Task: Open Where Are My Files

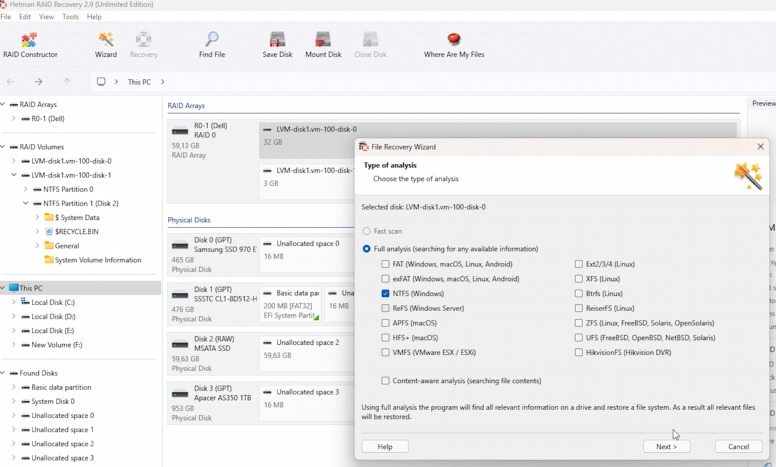Action: (x=454, y=45)
